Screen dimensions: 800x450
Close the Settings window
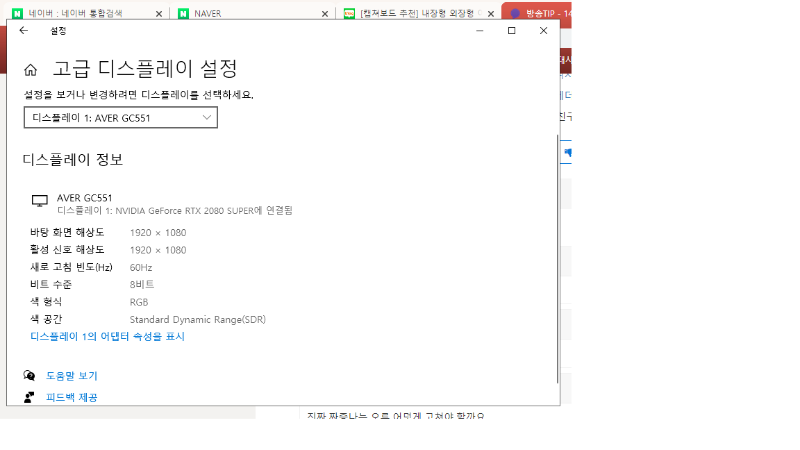click(x=543, y=31)
